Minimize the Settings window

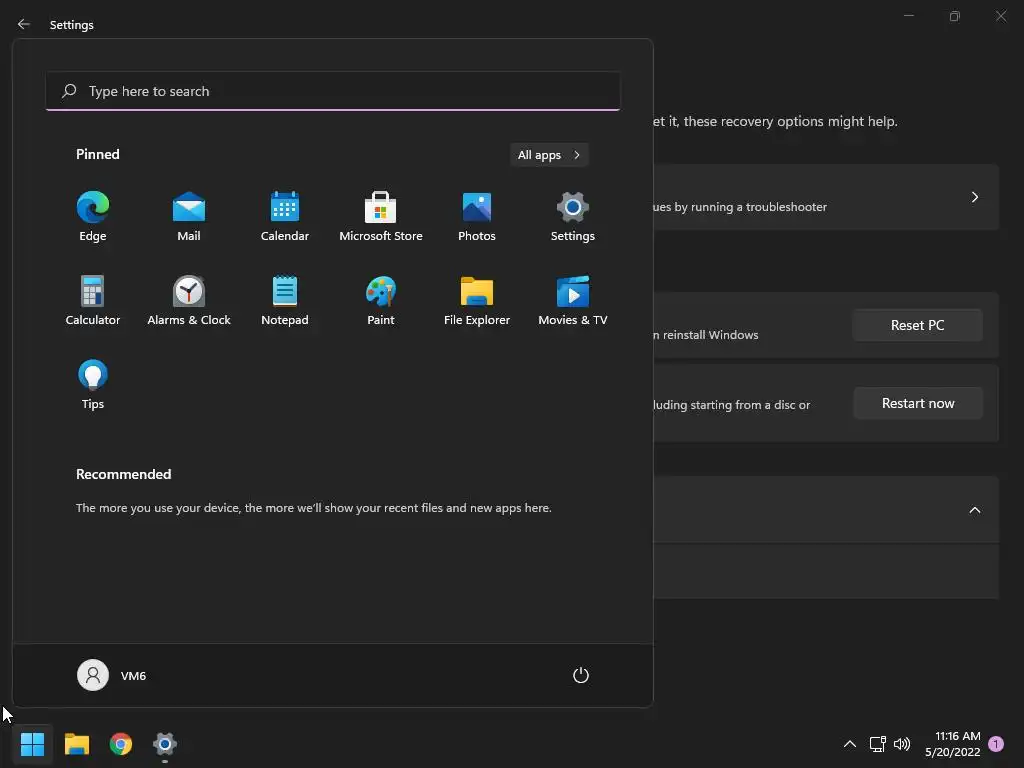[x=908, y=16]
